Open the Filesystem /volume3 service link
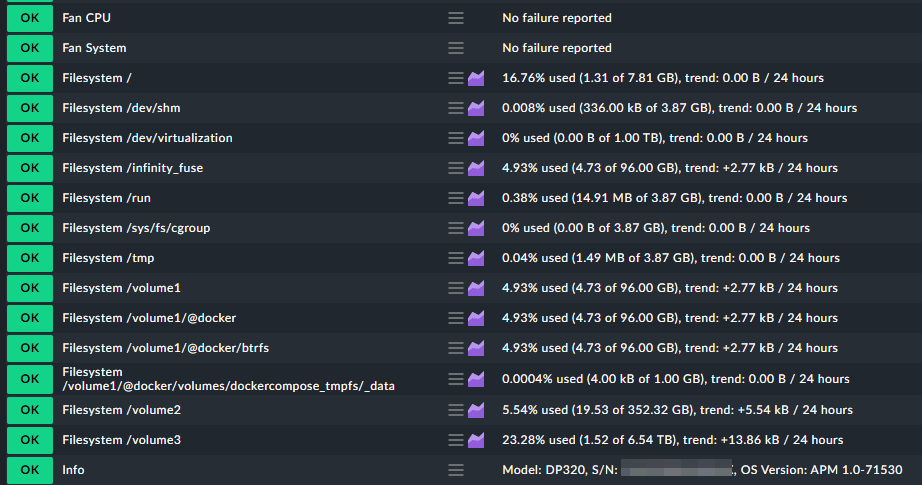The width and height of the screenshot is (922, 485). tap(122, 440)
